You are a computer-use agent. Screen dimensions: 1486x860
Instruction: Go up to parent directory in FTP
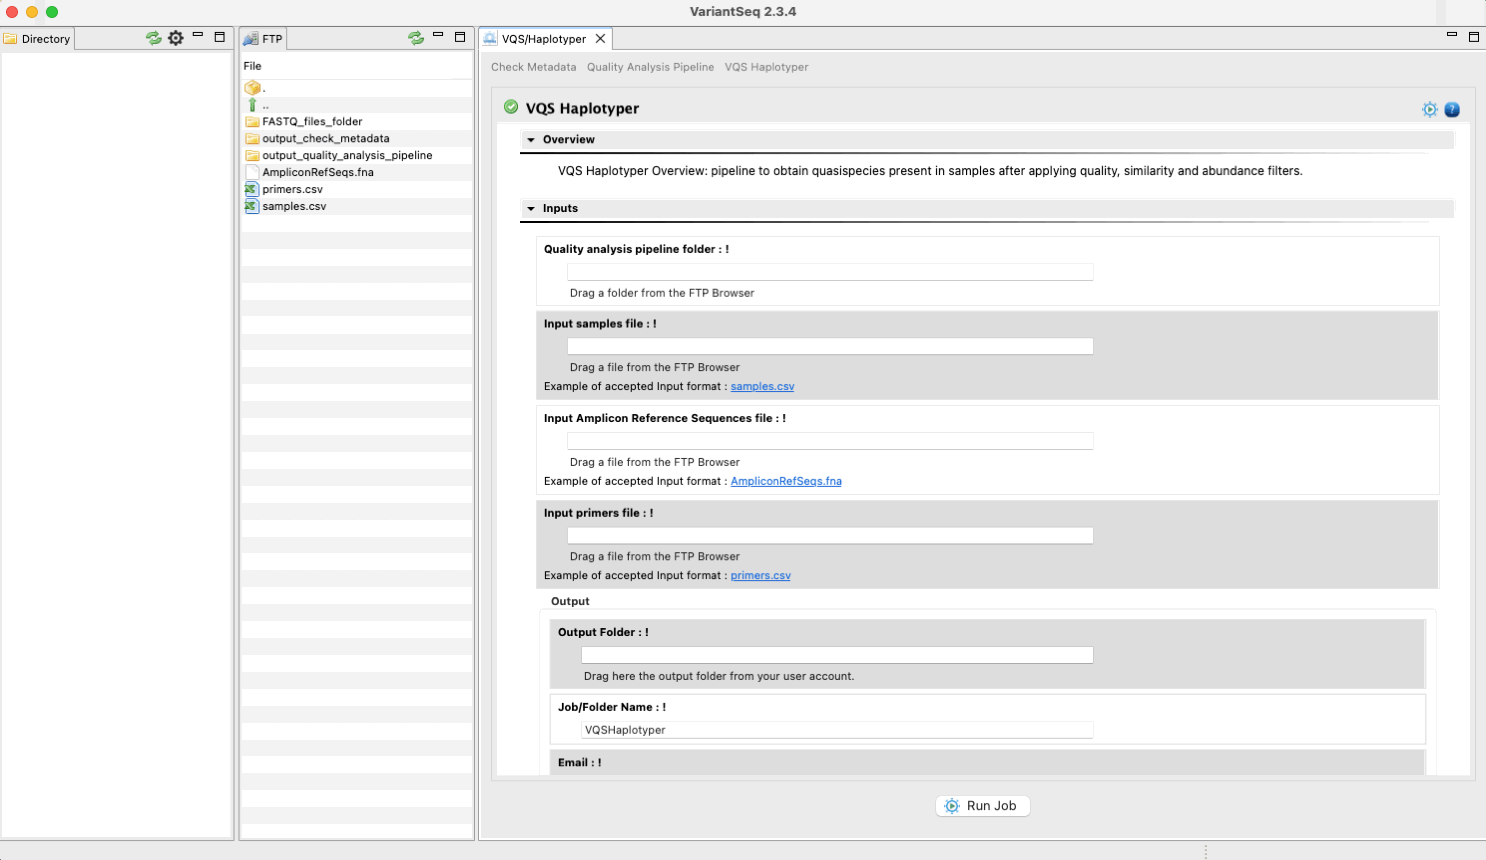252,105
